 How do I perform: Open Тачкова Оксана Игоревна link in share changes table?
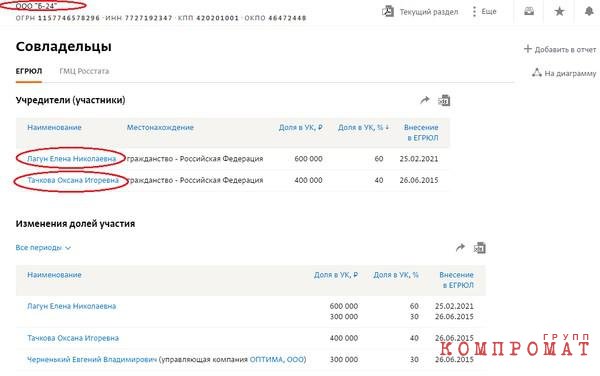coord(73,338)
